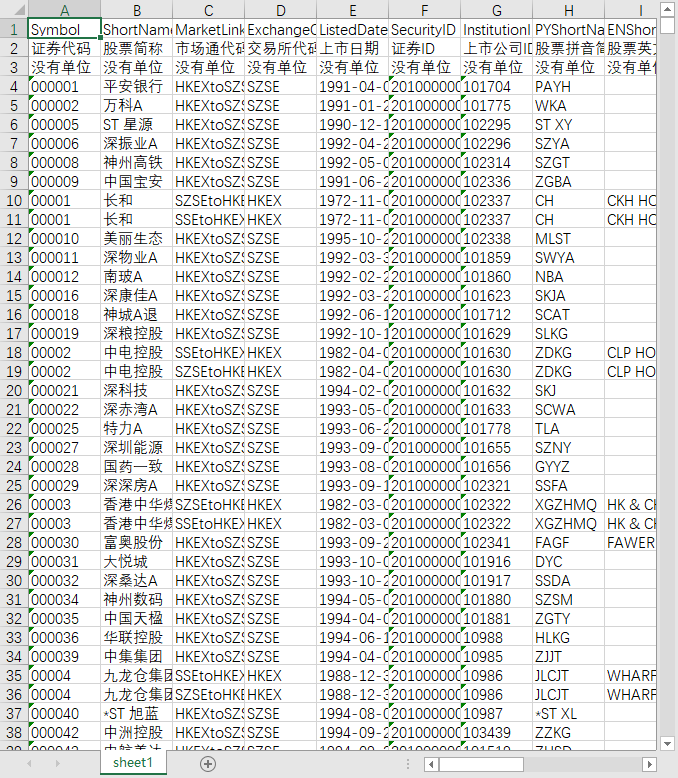Select the *ST 旭蓝 cell
Image resolution: width=678 pixels, height=778 pixels.
click(136, 713)
